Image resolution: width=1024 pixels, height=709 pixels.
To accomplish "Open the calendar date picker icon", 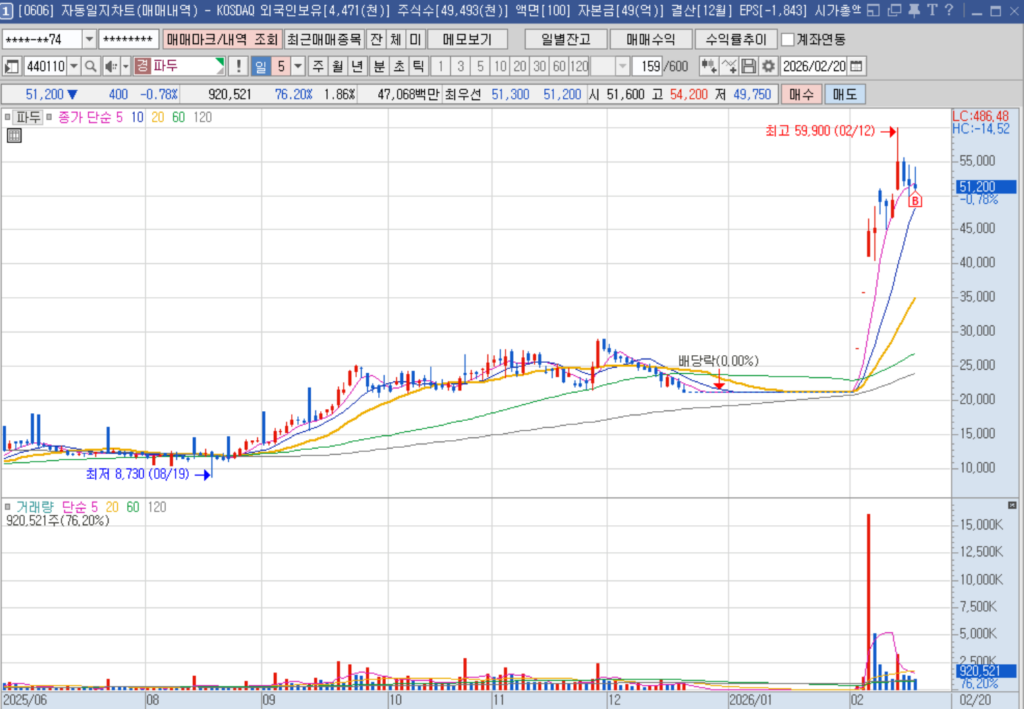I will coord(856,66).
